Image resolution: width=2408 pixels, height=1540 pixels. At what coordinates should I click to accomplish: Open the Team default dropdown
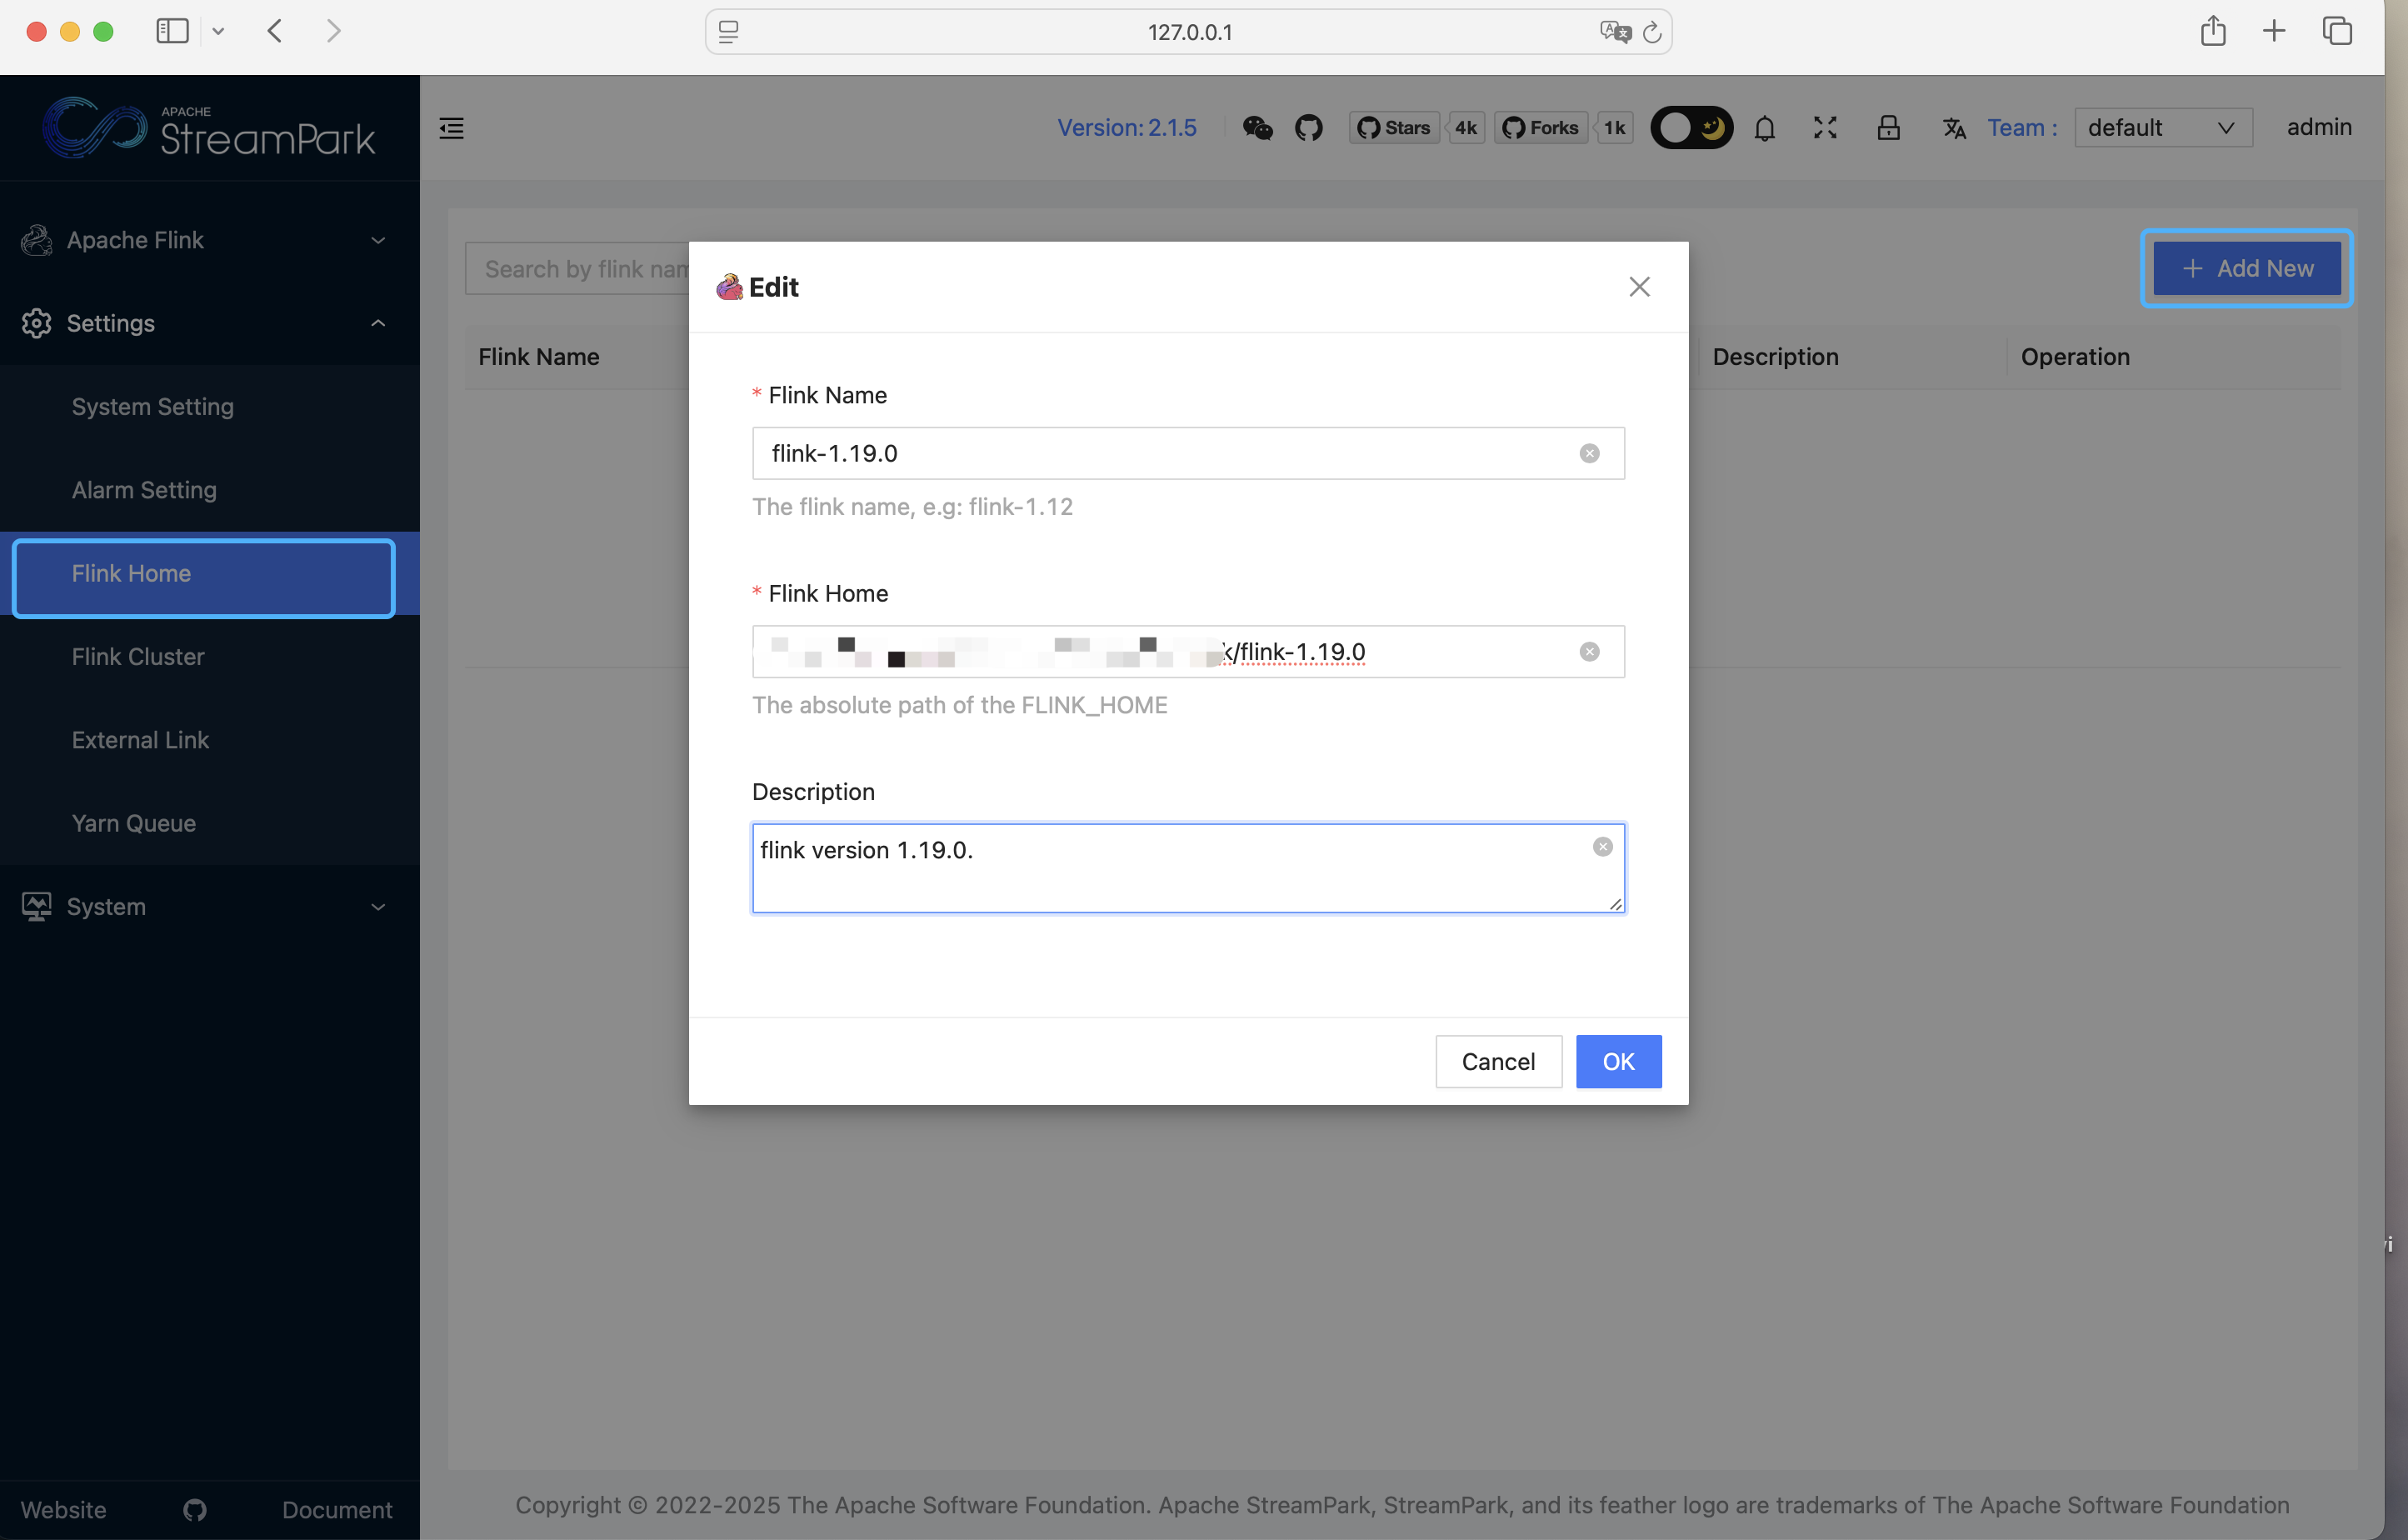click(x=2162, y=128)
